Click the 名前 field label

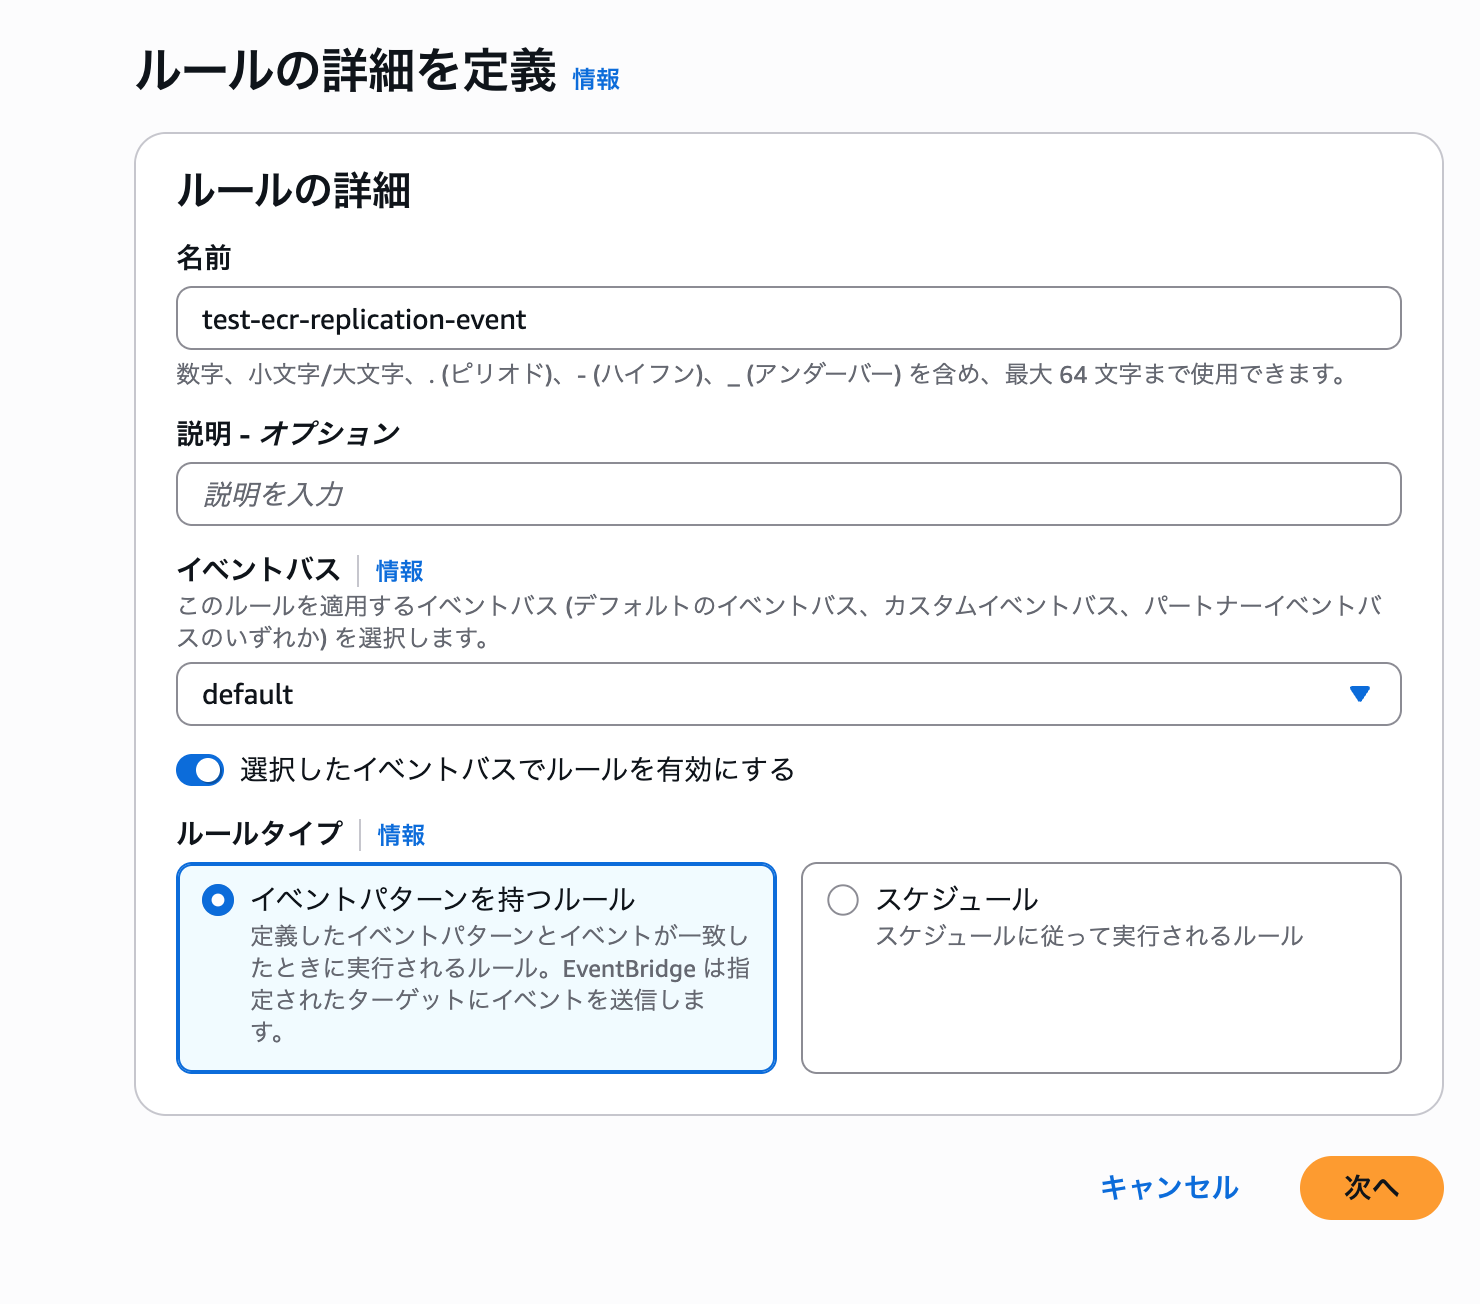click(x=204, y=258)
